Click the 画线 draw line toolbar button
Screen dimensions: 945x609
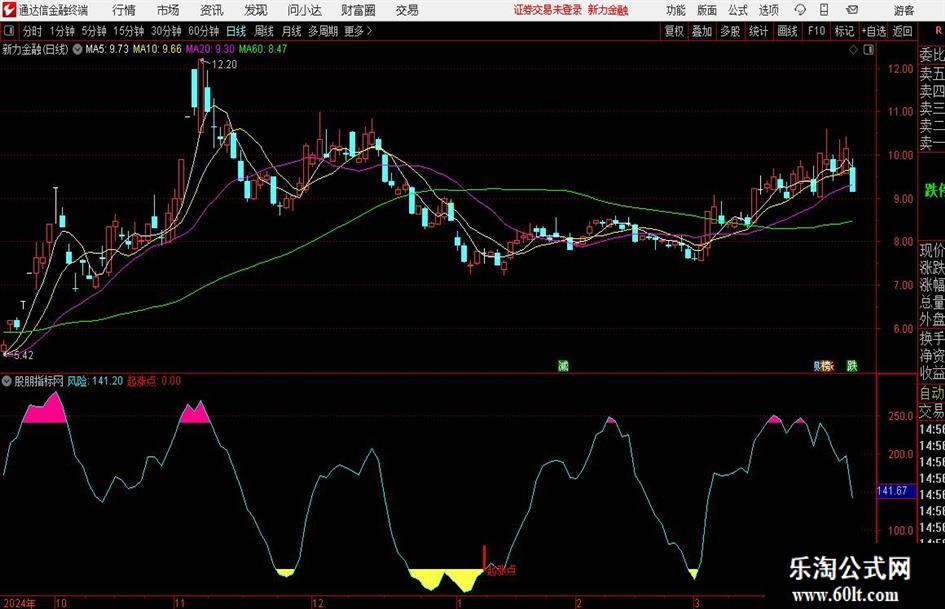[x=787, y=31]
